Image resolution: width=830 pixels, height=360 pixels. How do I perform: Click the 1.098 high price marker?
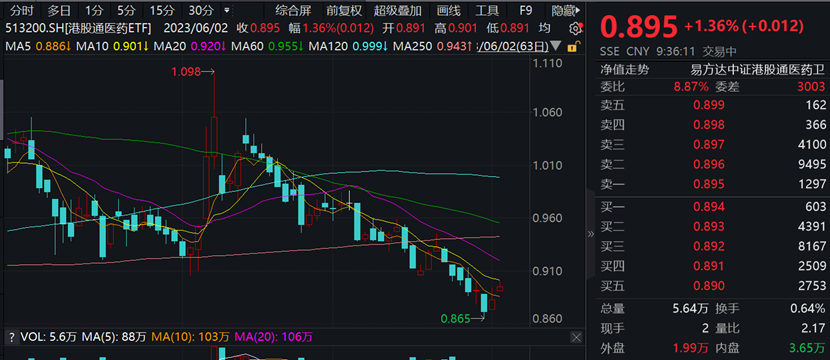pos(186,72)
